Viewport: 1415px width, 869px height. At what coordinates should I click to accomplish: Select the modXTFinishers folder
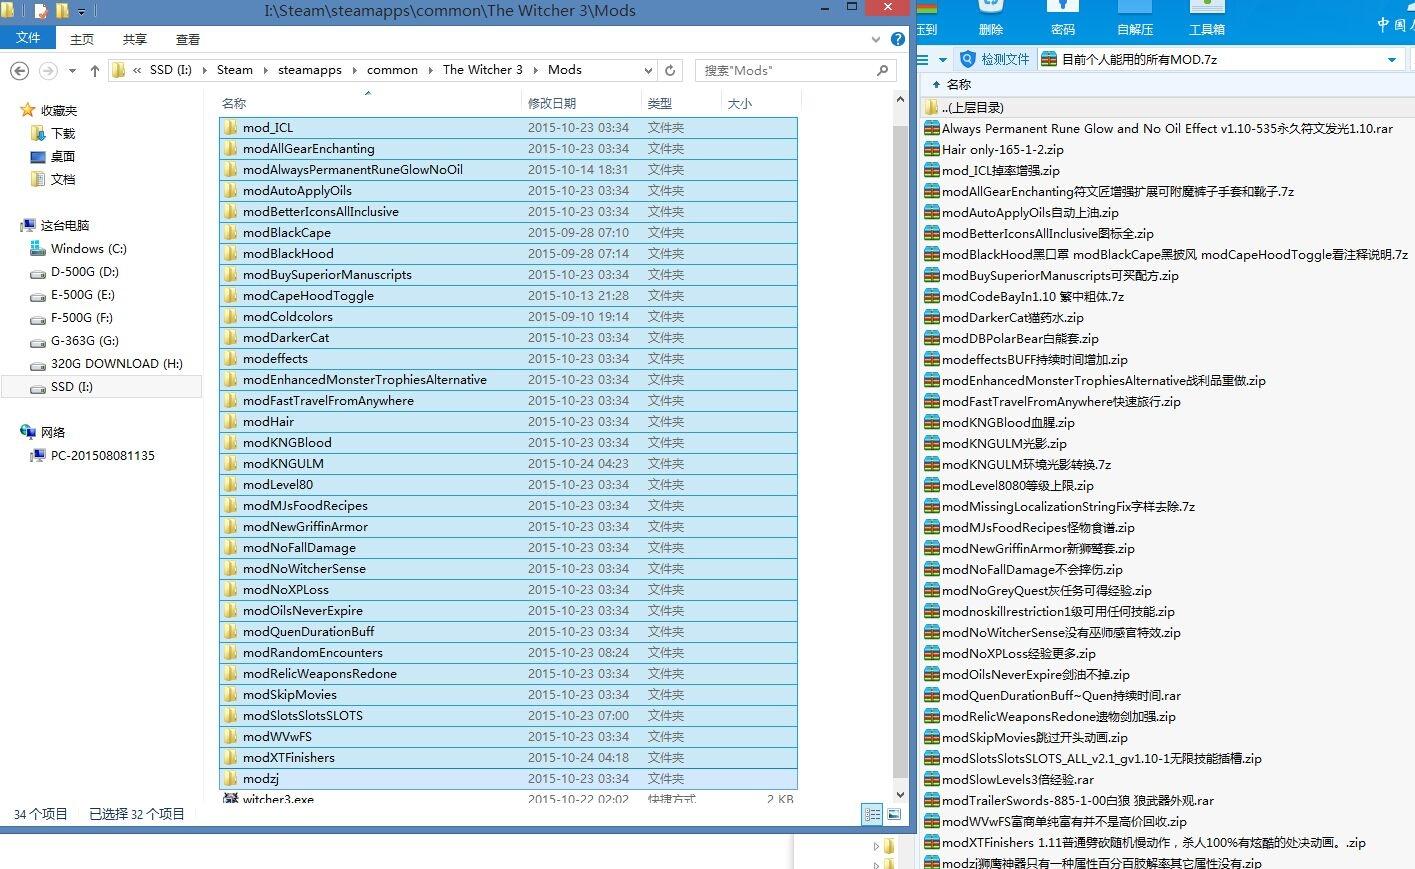(x=508, y=757)
